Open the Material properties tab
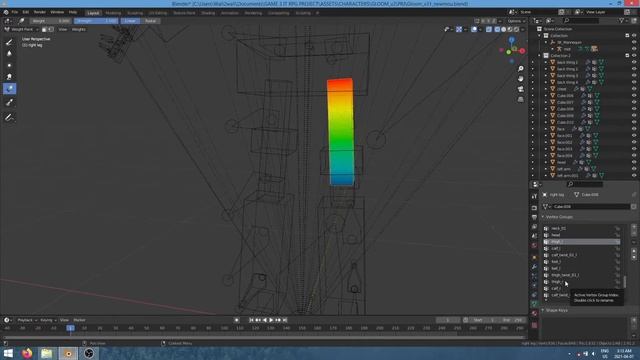The height and width of the screenshot is (360, 640). click(x=534, y=313)
